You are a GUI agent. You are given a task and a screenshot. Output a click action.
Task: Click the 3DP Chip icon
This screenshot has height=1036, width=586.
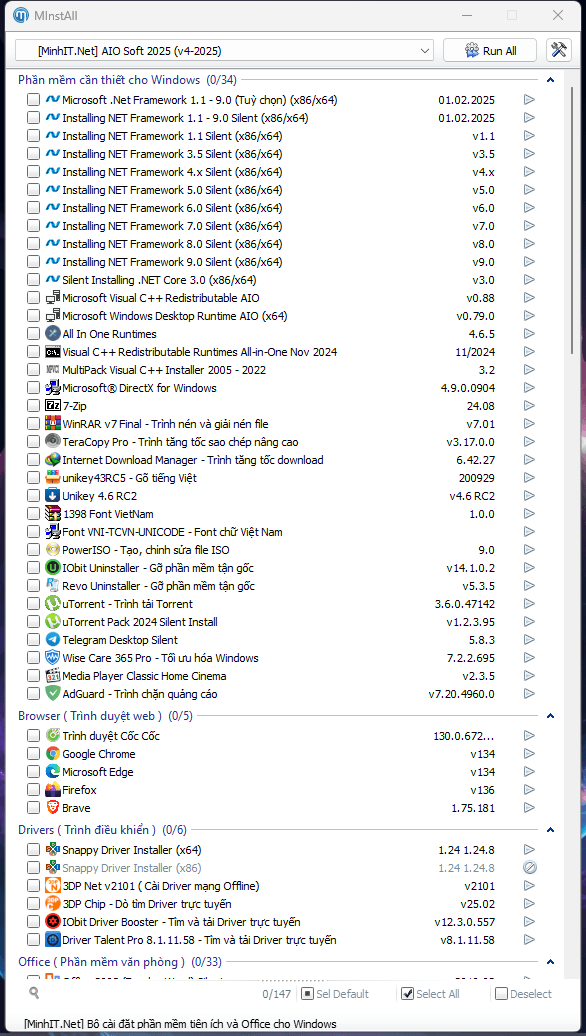coord(53,904)
